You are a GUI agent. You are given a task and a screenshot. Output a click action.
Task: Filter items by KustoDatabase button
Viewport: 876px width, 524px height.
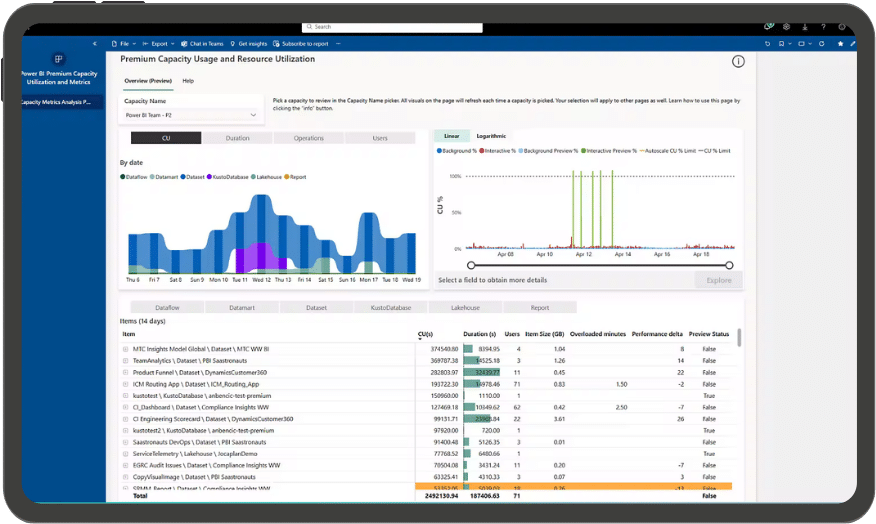coord(391,308)
